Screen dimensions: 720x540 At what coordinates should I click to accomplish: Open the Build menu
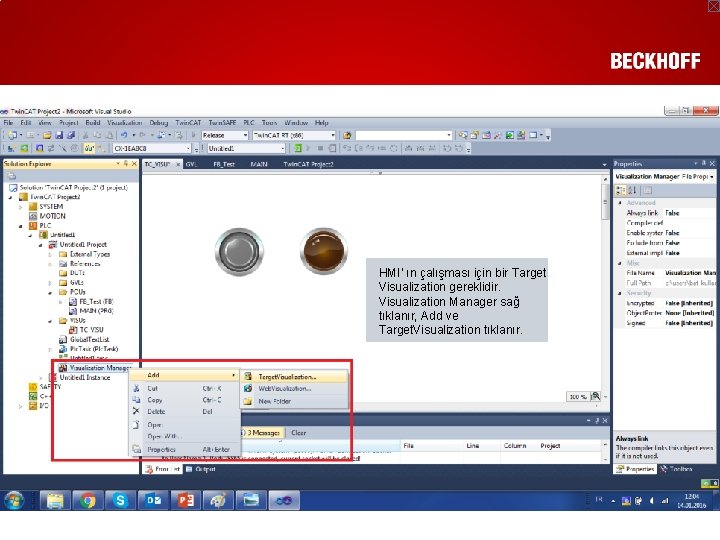(93, 123)
